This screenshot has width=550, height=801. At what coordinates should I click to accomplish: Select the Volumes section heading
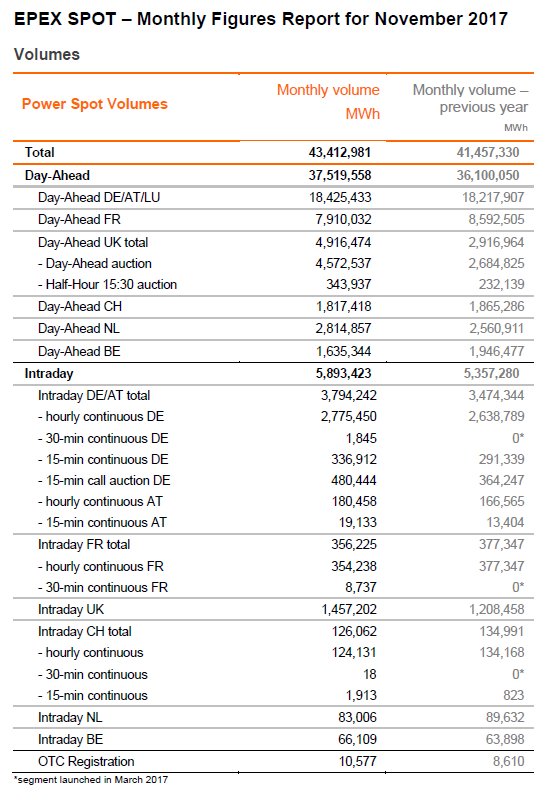tap(46, 54)
